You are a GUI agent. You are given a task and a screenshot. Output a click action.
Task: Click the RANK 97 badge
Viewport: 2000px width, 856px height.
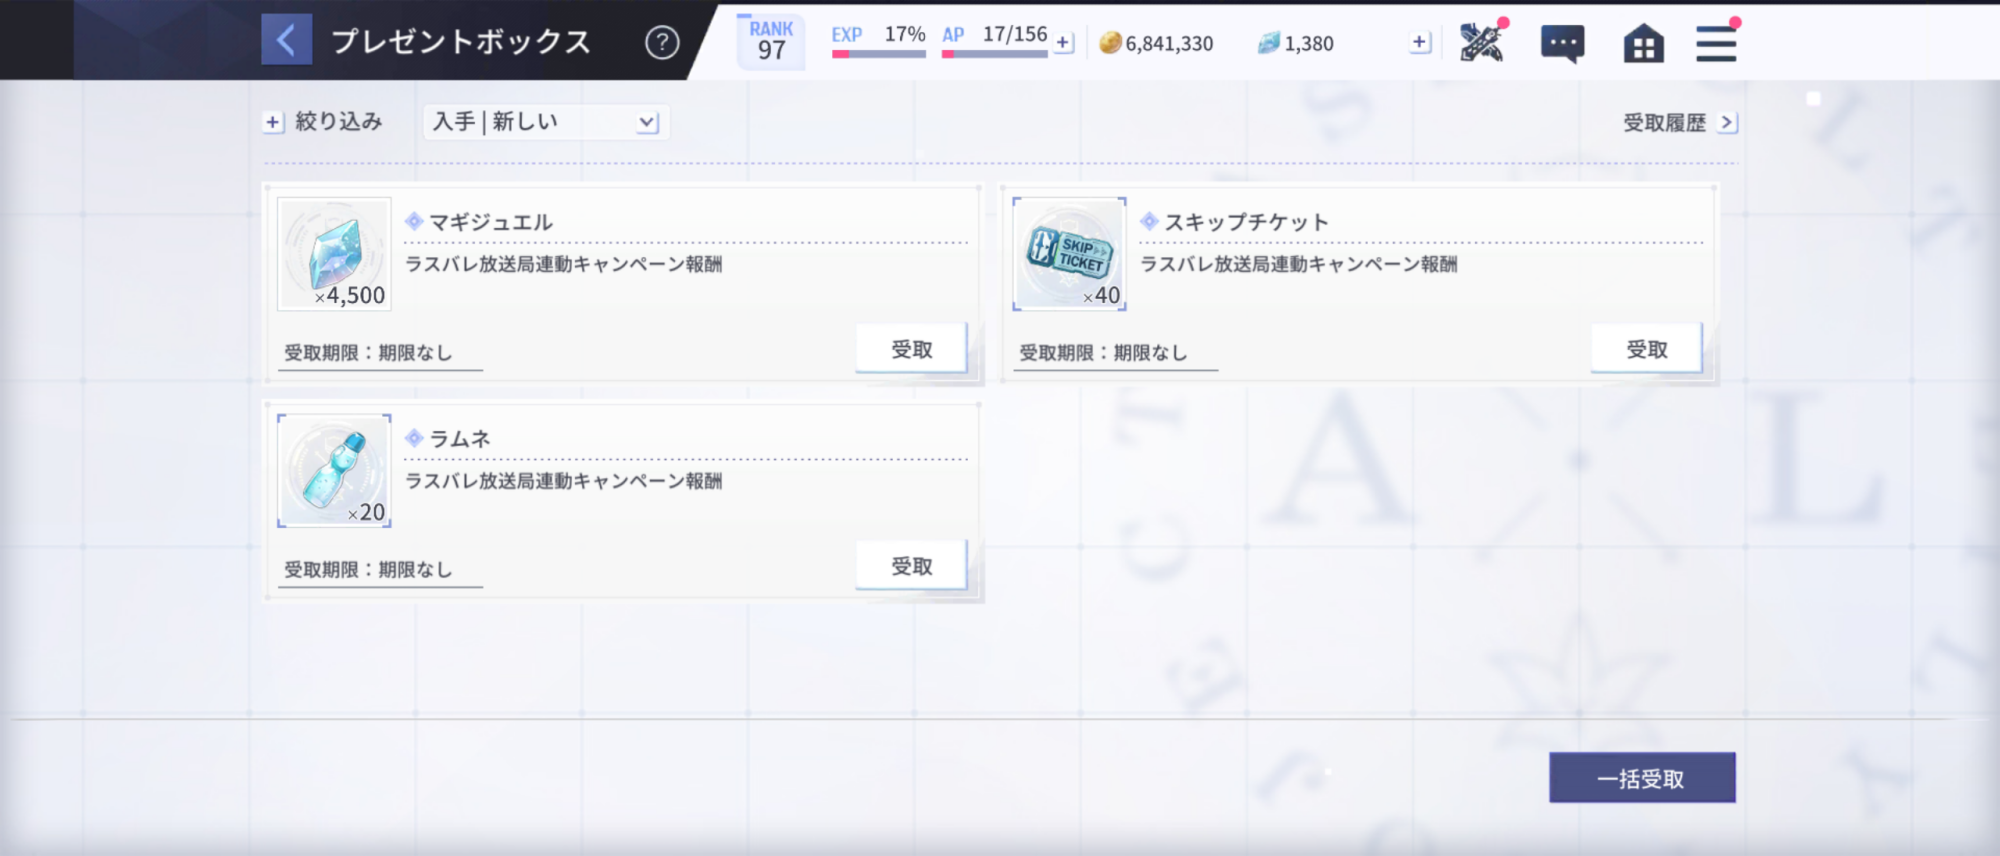(x=771, y=42)
